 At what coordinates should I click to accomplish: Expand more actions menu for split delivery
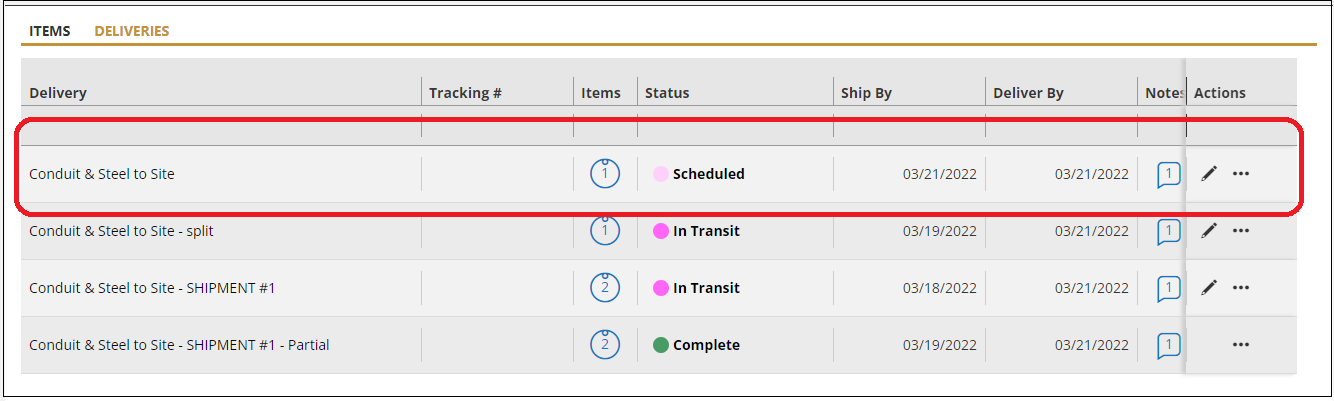pos(1241,231)
